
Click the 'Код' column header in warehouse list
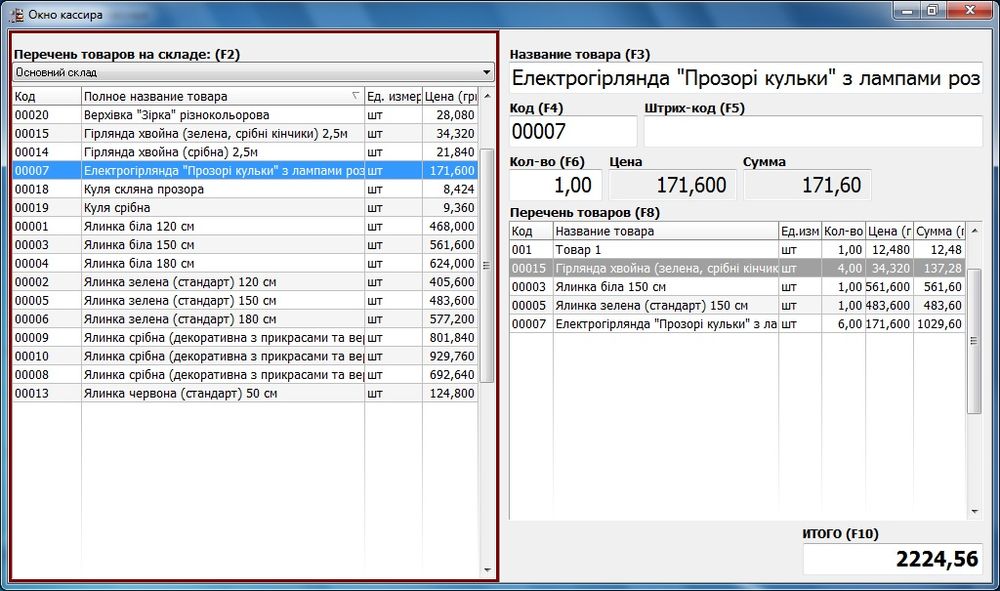tap(47, 96)
